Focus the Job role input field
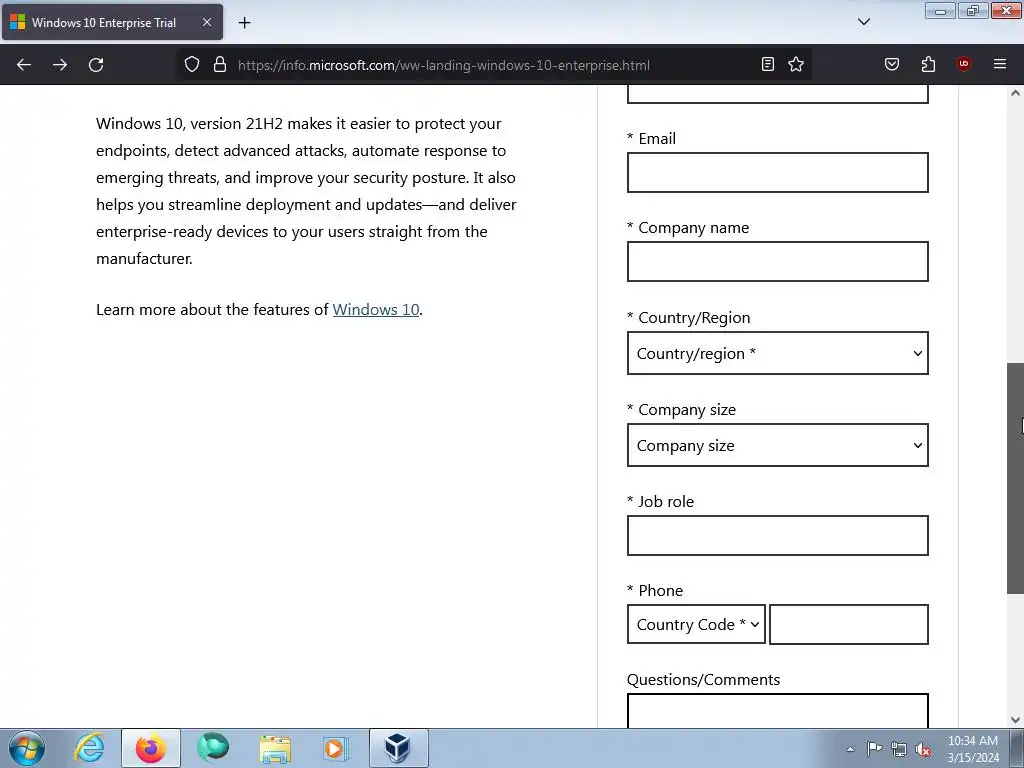 click(x=777, y=536)
